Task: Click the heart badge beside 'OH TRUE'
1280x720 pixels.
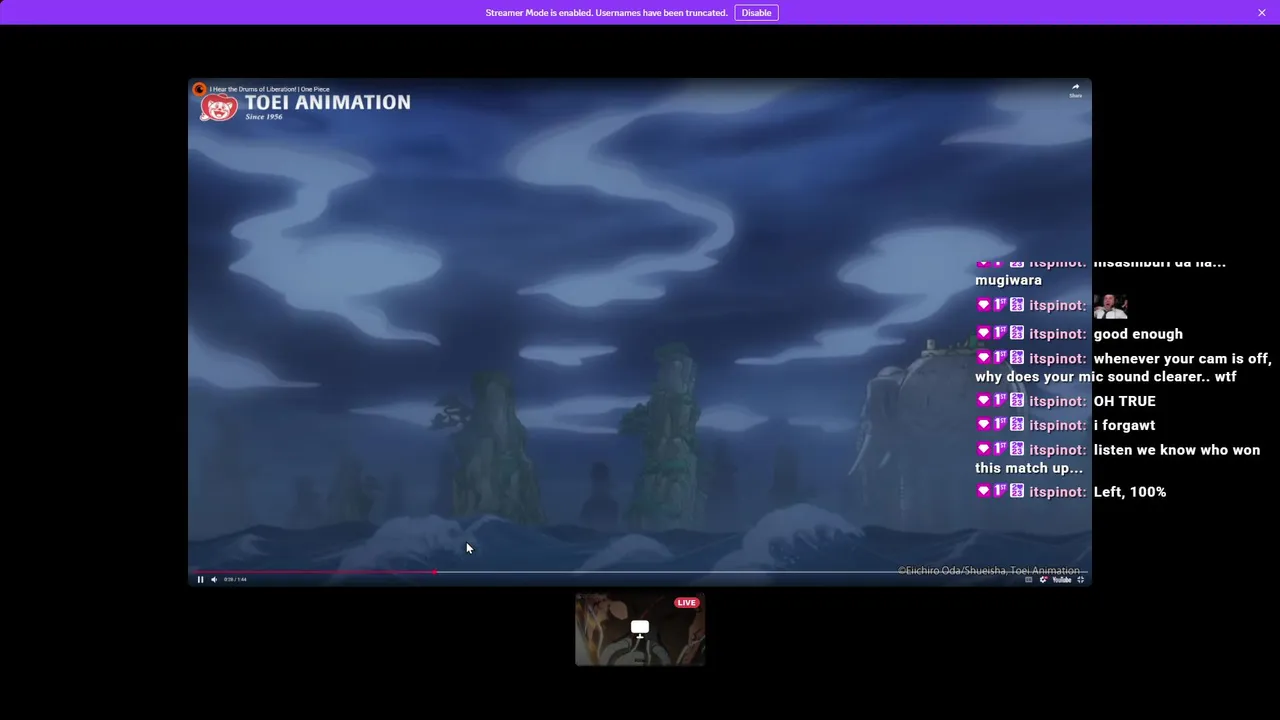Action: point(983,400)
